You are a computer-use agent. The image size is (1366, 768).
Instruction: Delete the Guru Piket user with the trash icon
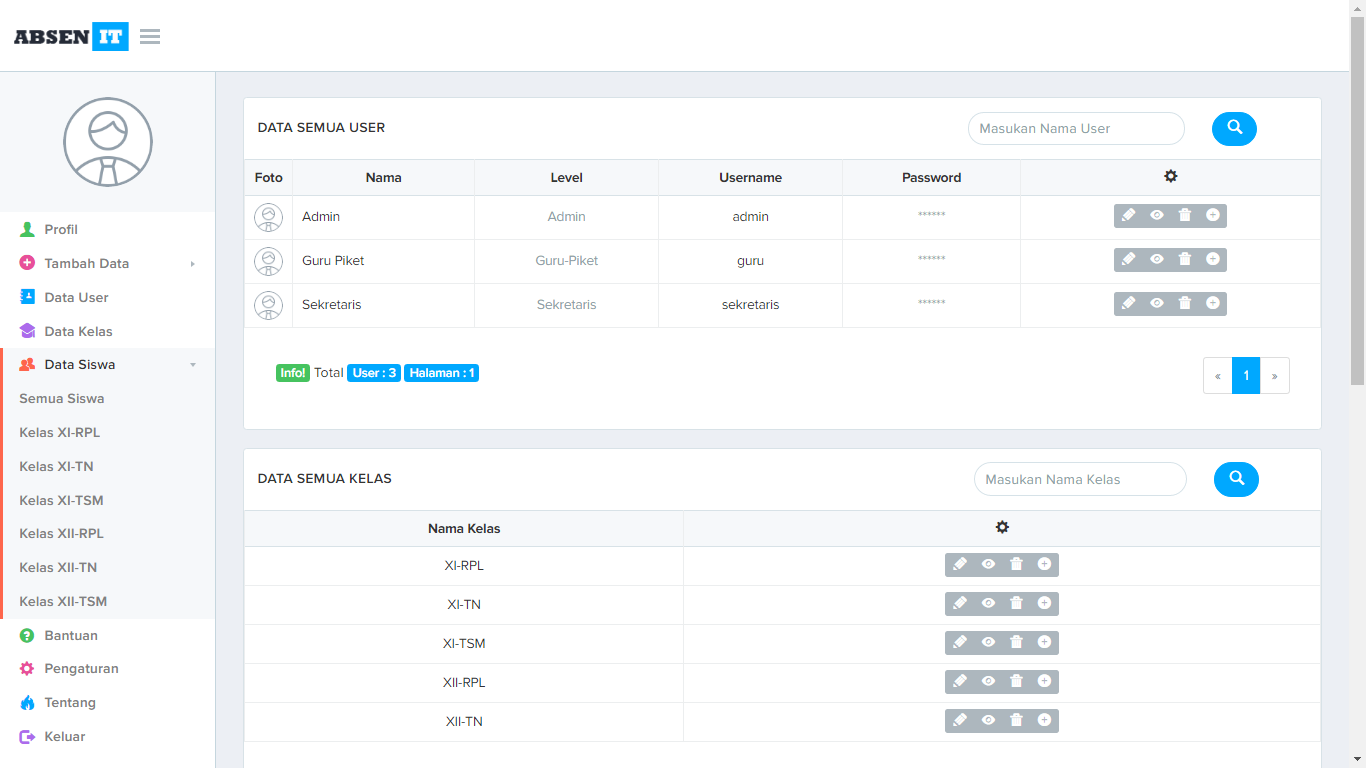click(x=1185, y=259)
